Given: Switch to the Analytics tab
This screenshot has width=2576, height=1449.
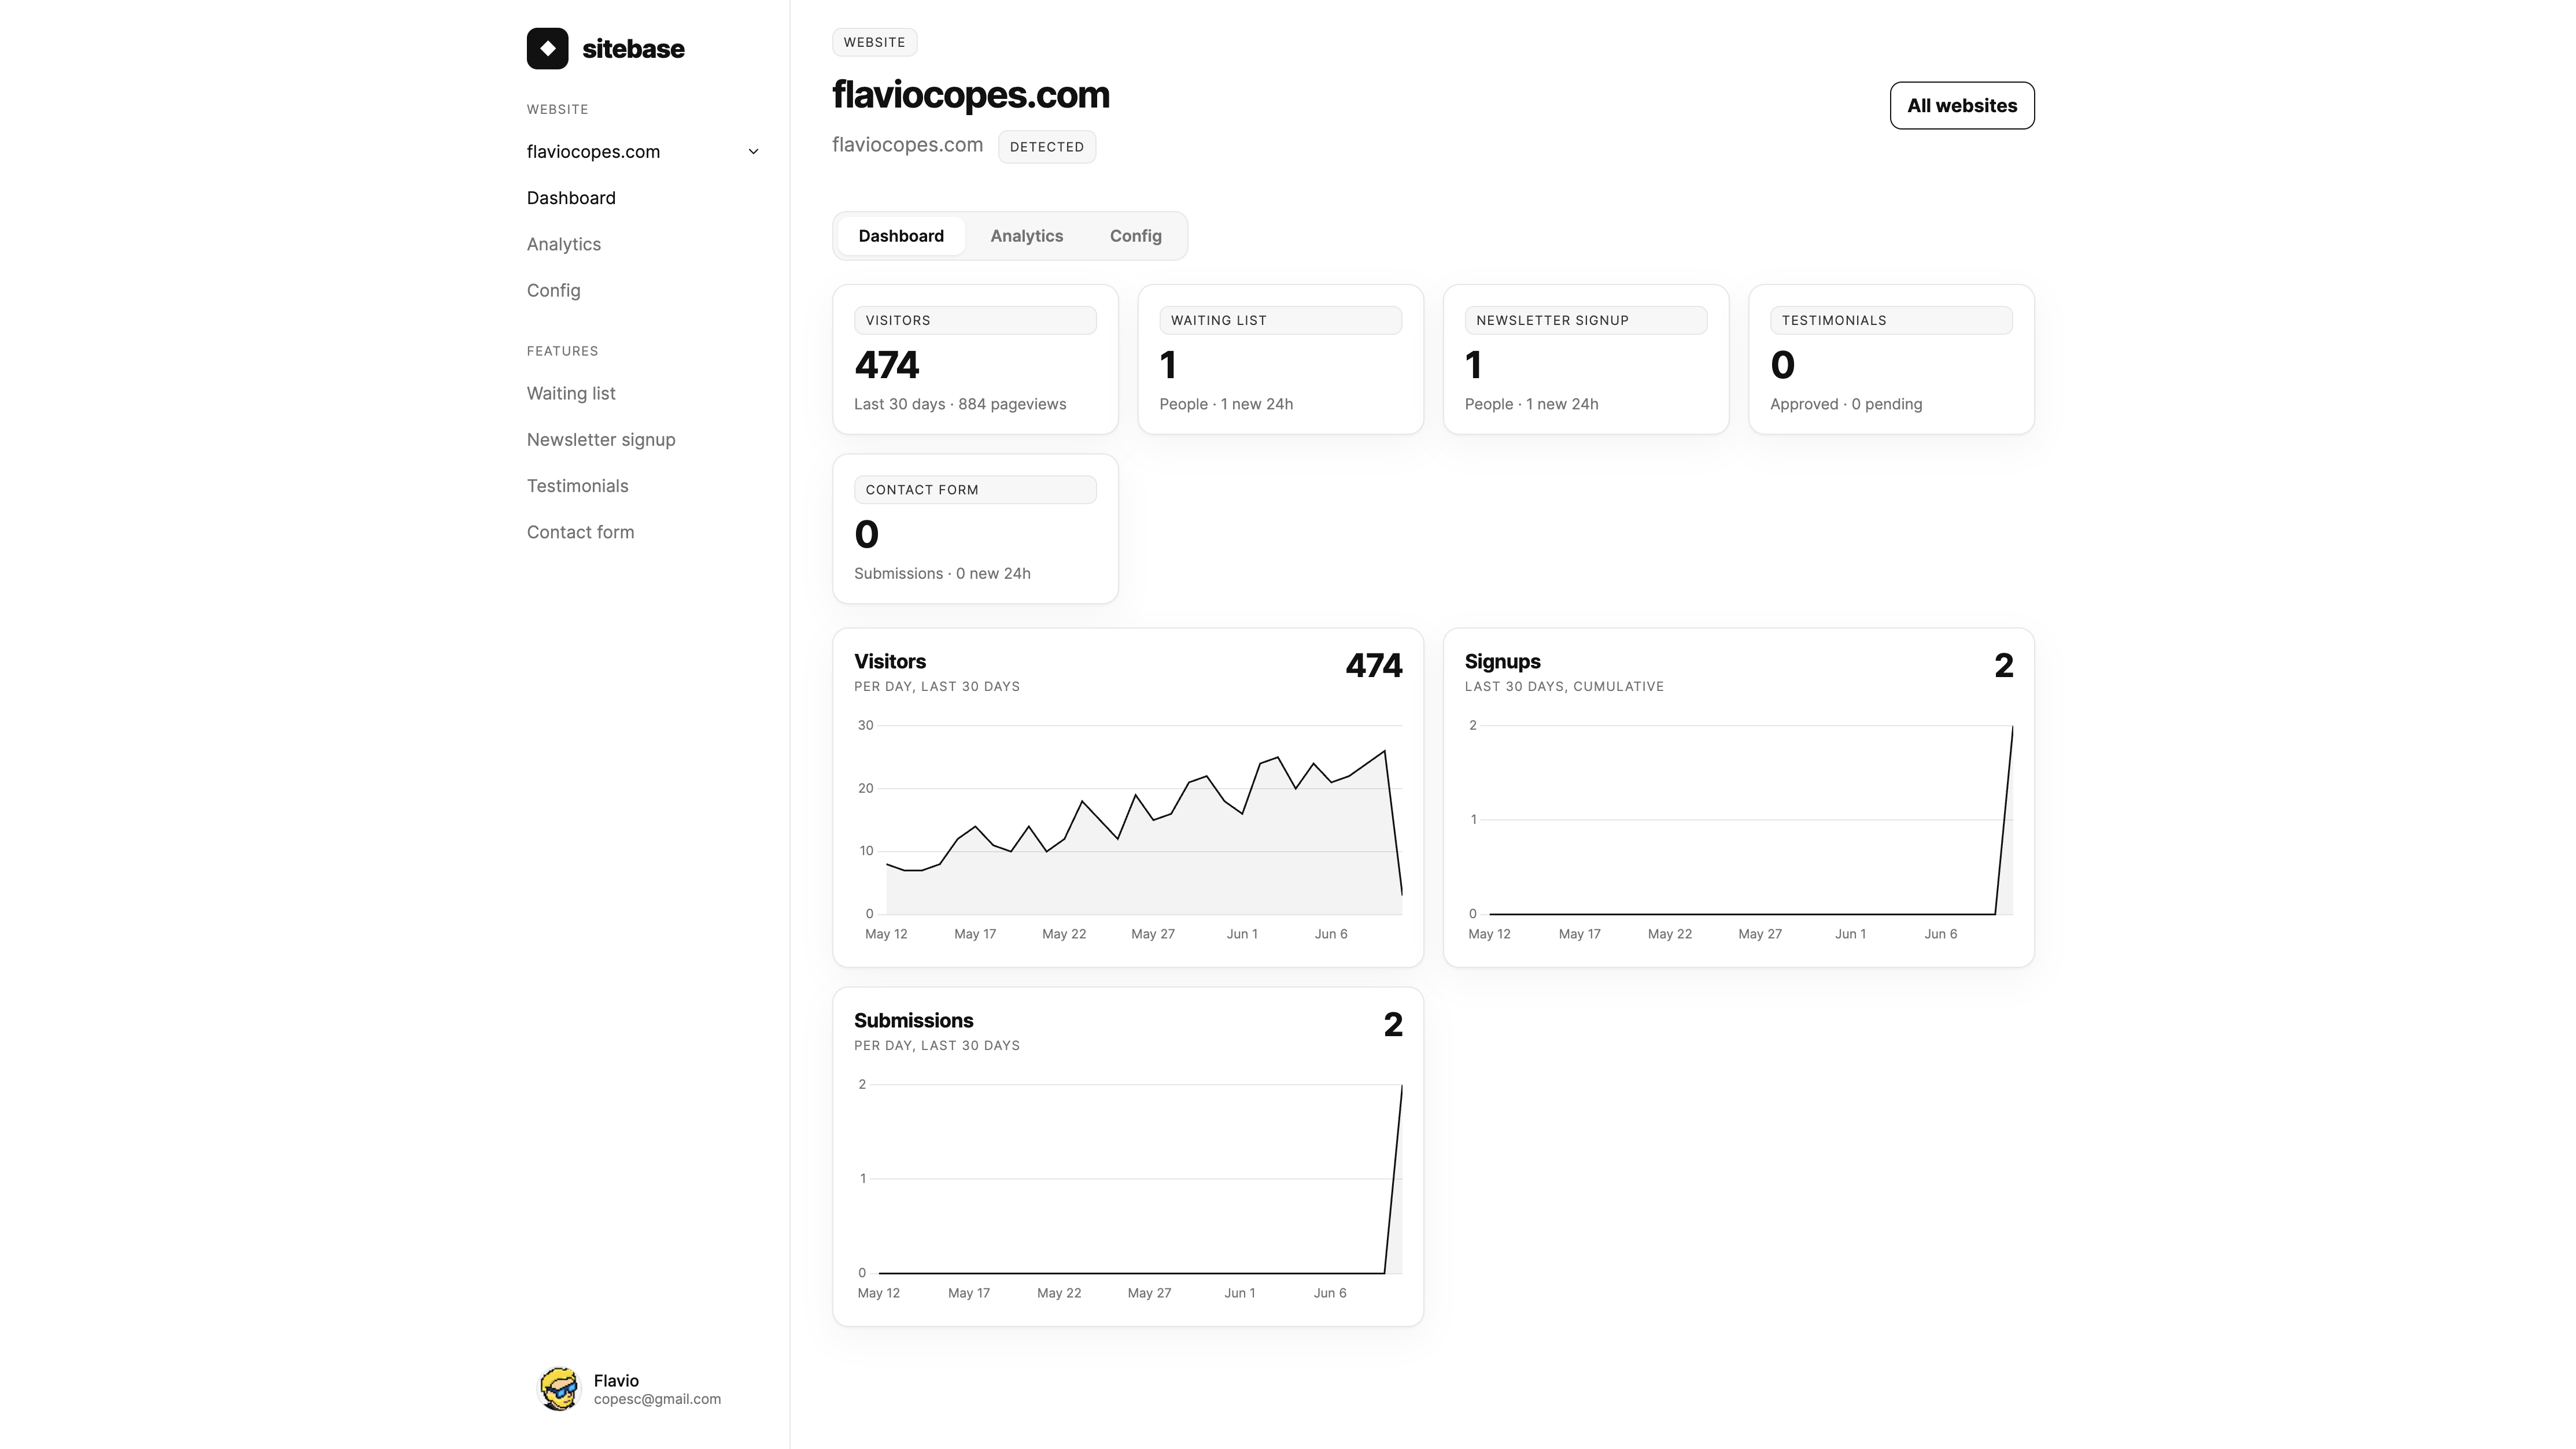Looking at the screenshot, I should coord(1026,236).
